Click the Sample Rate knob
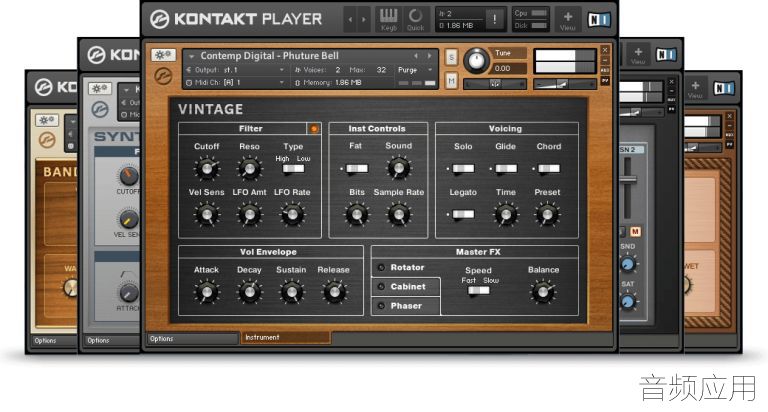Viewport: 768px width, 412px height. 399,215
